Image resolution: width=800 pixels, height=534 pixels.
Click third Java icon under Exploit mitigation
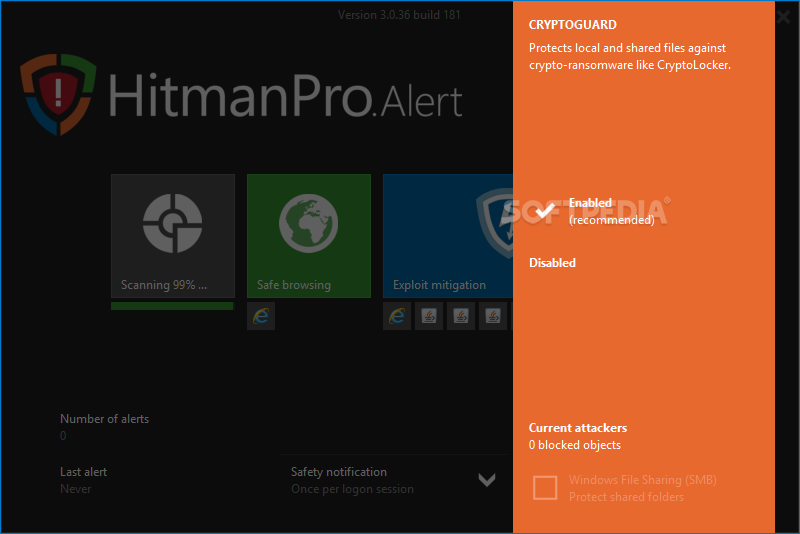492,316
